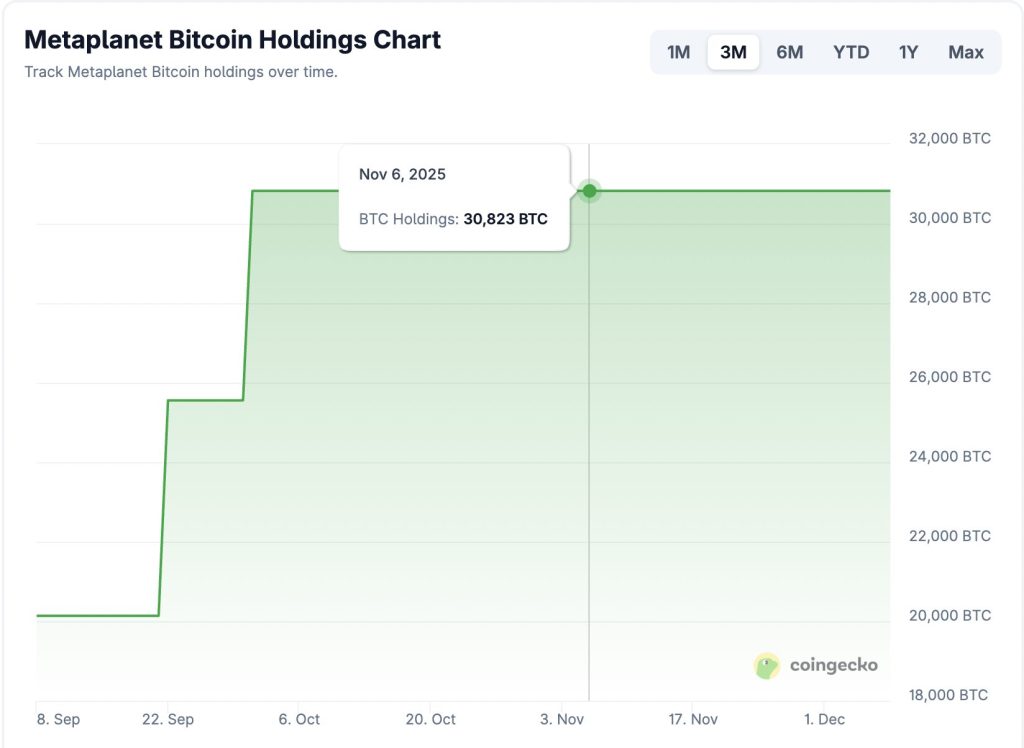Click the Nov 6, 2025 tooltip date
This screenshot has width=1024, height=748.
pyautogui.click(x=402, y=174)
